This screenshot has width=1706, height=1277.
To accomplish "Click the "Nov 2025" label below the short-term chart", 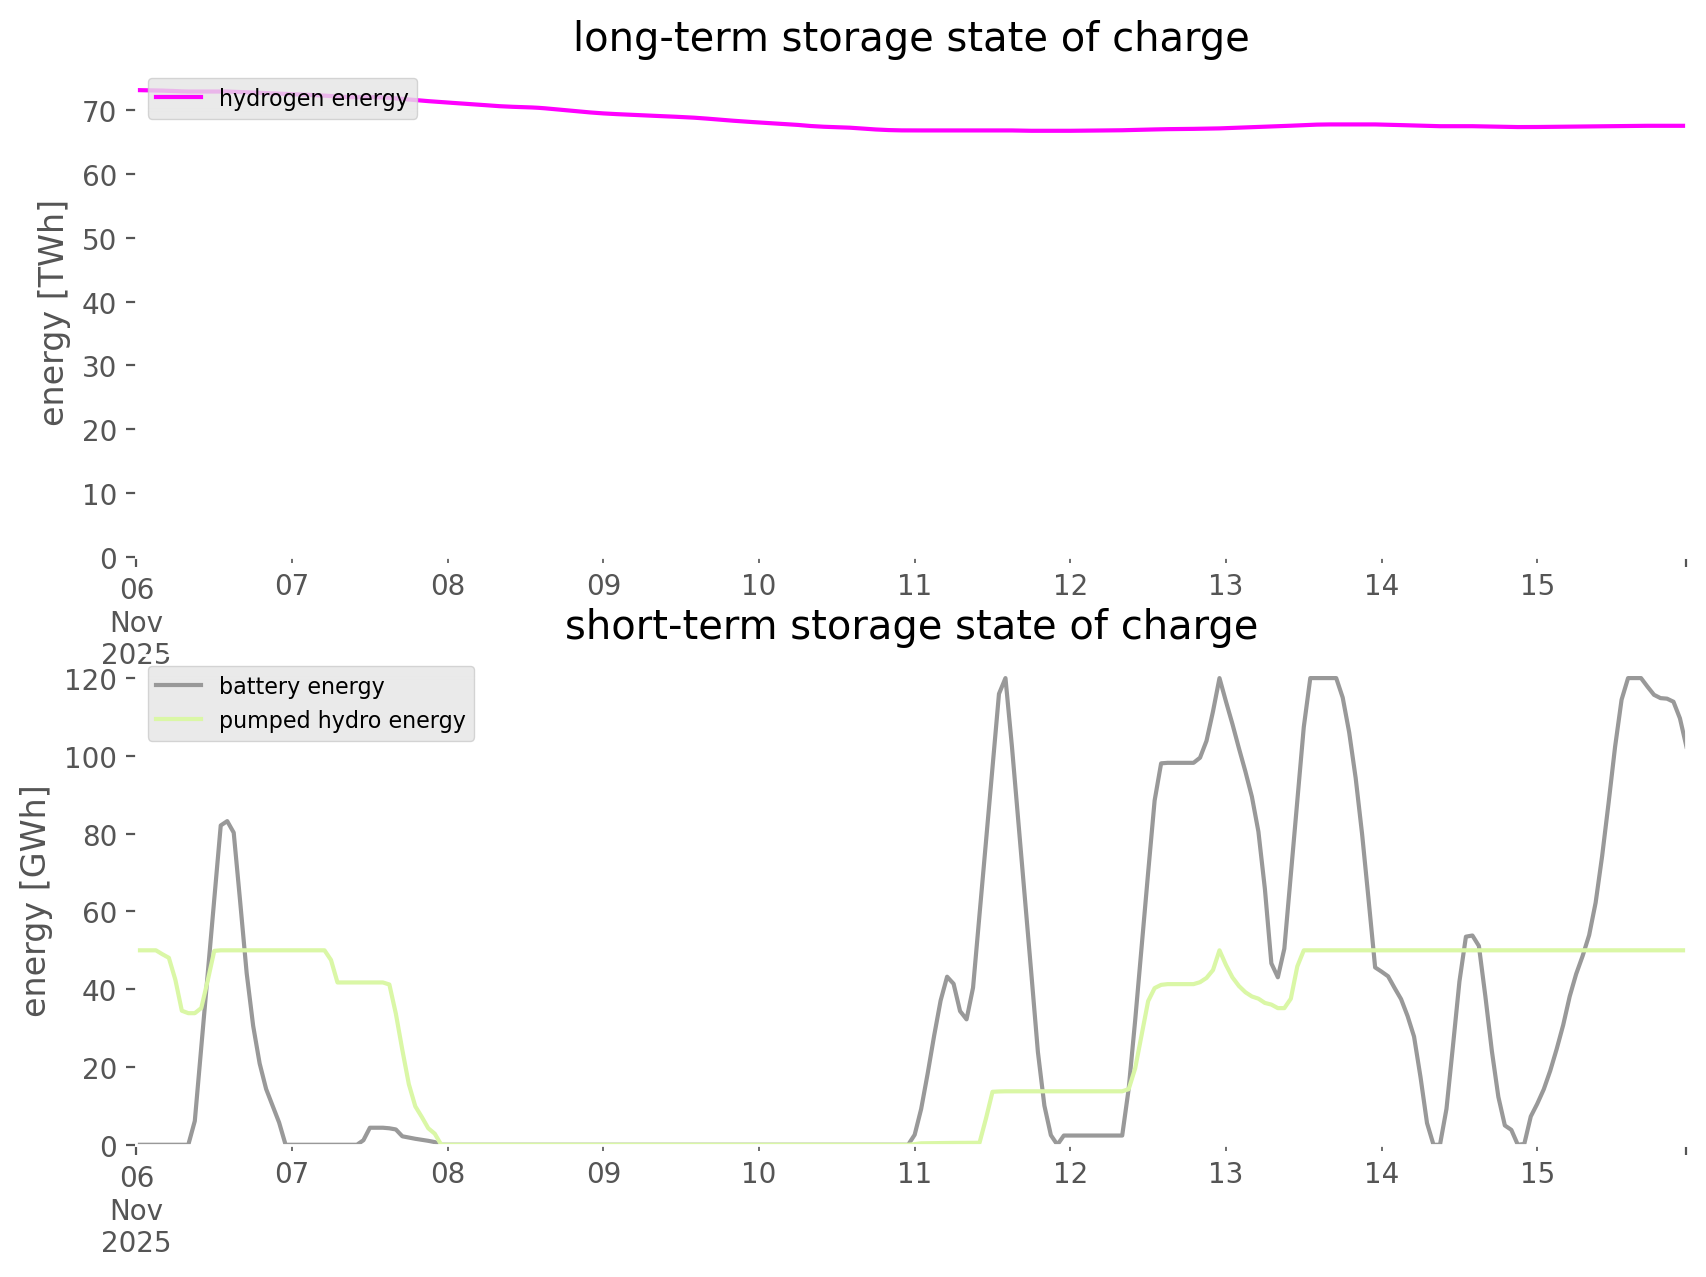I will coord(136,1226).
